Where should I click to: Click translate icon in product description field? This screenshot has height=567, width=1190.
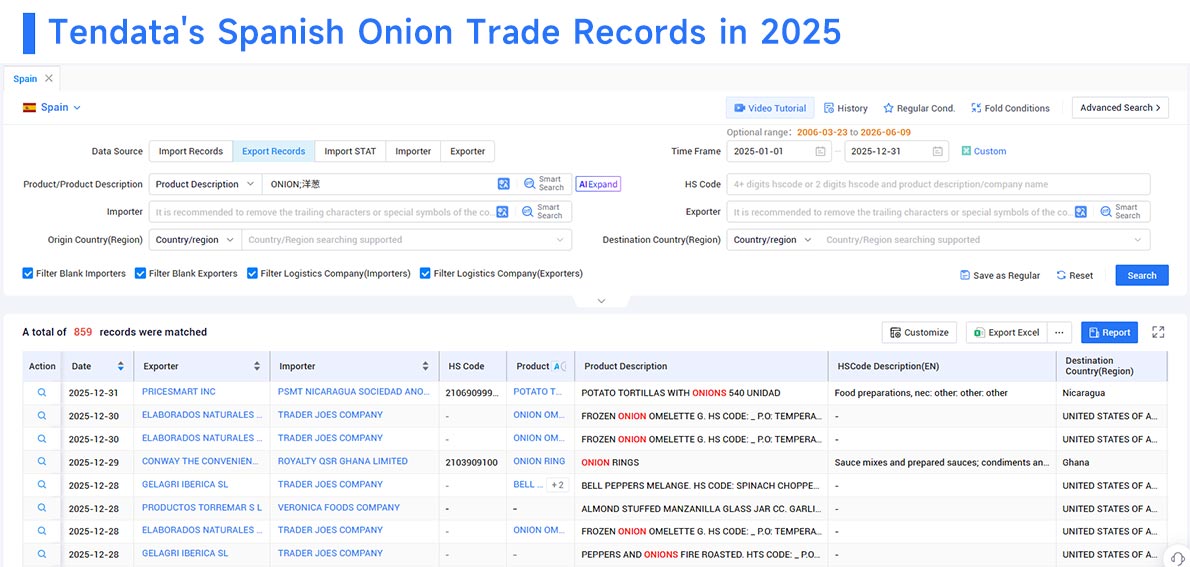tap(503, 184)
